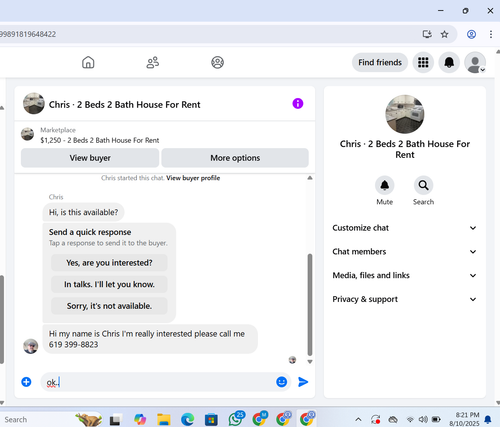Click the speaker volume tray icon
500x427 pixels.
click(423, 419)
